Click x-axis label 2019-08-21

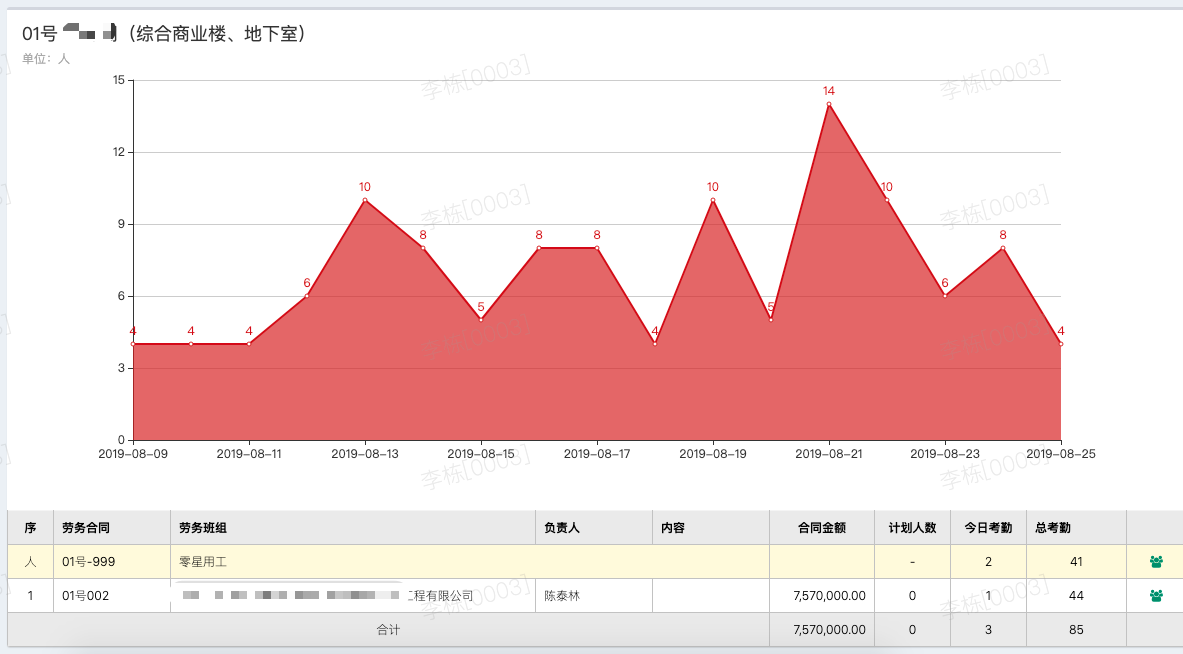point(828,454)
